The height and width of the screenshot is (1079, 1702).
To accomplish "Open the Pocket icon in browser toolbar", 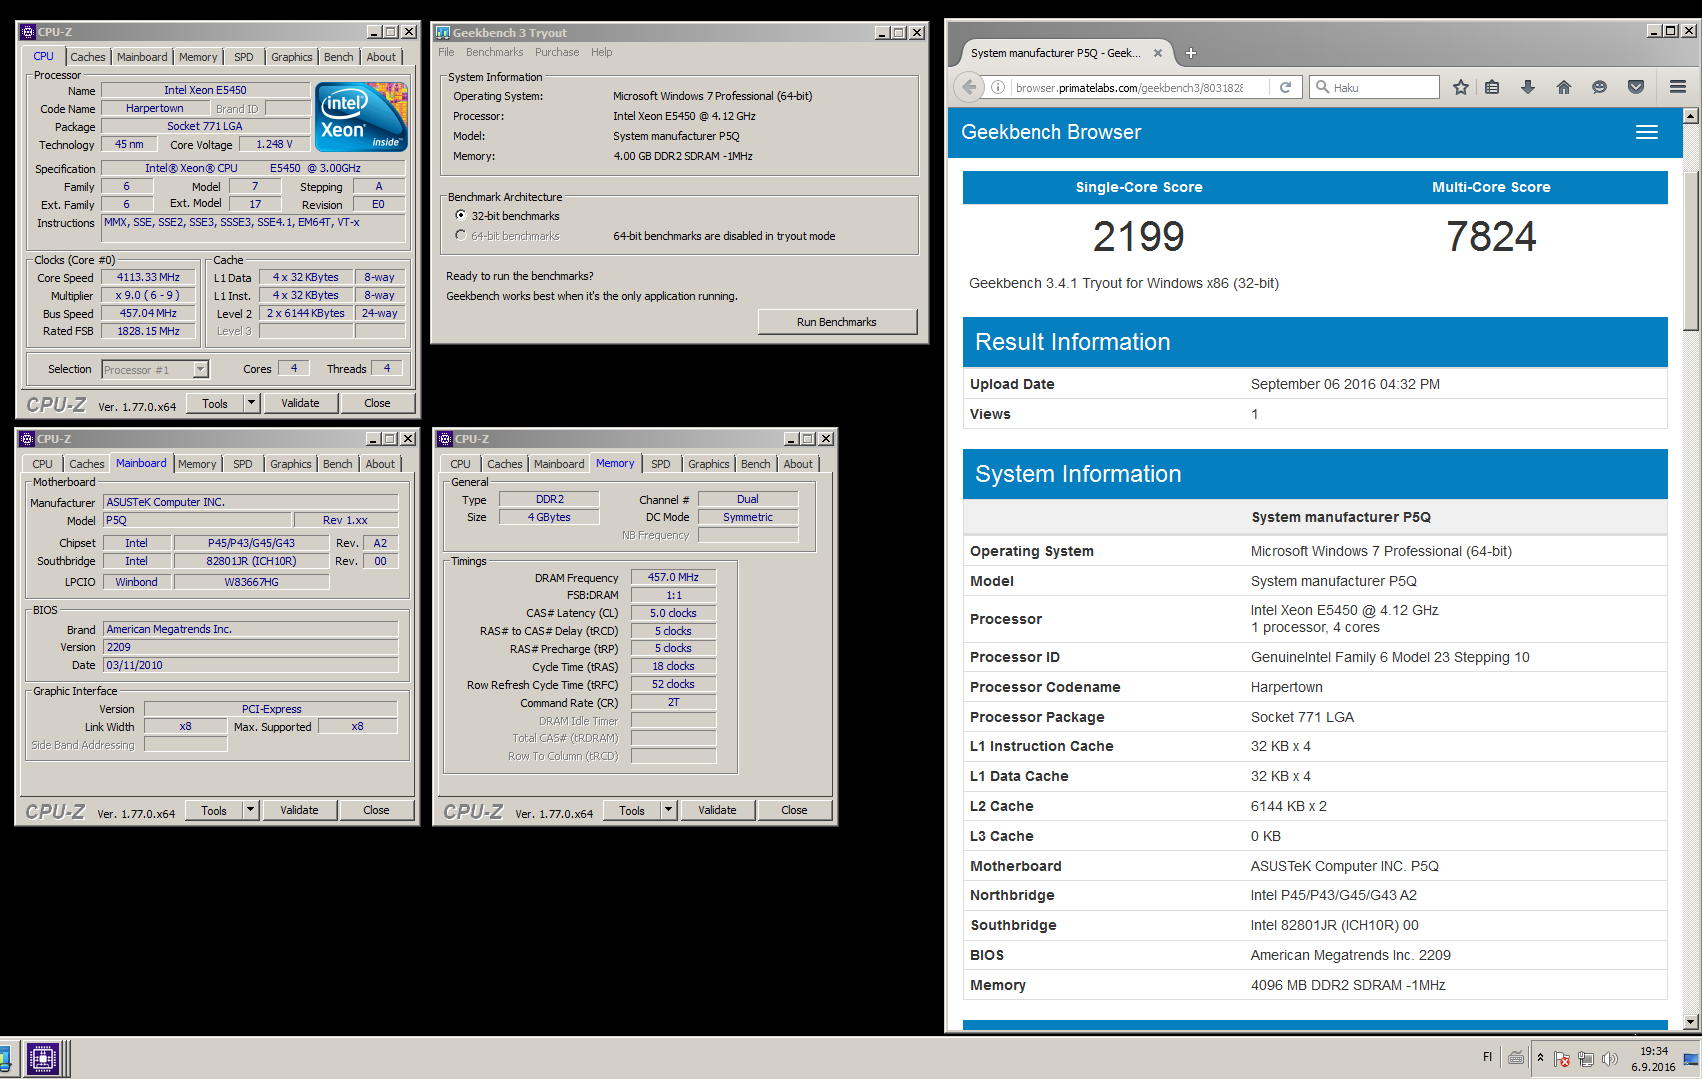I will (x=1636, y=87).
